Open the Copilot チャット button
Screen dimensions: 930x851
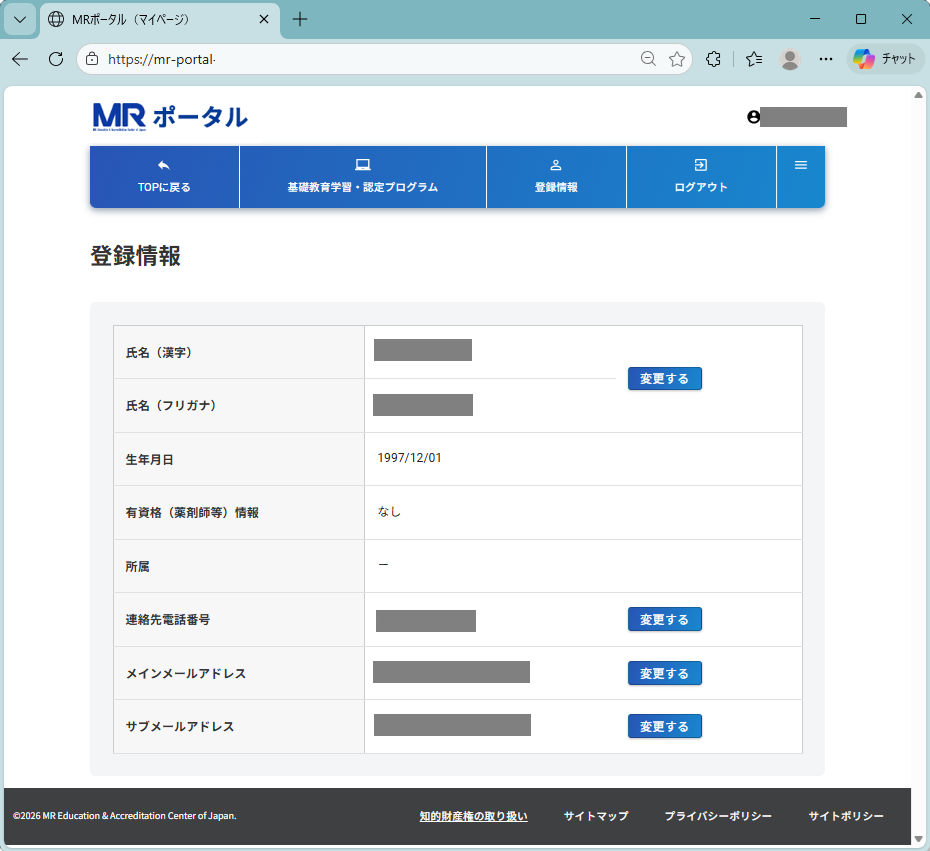coord(884,59)
